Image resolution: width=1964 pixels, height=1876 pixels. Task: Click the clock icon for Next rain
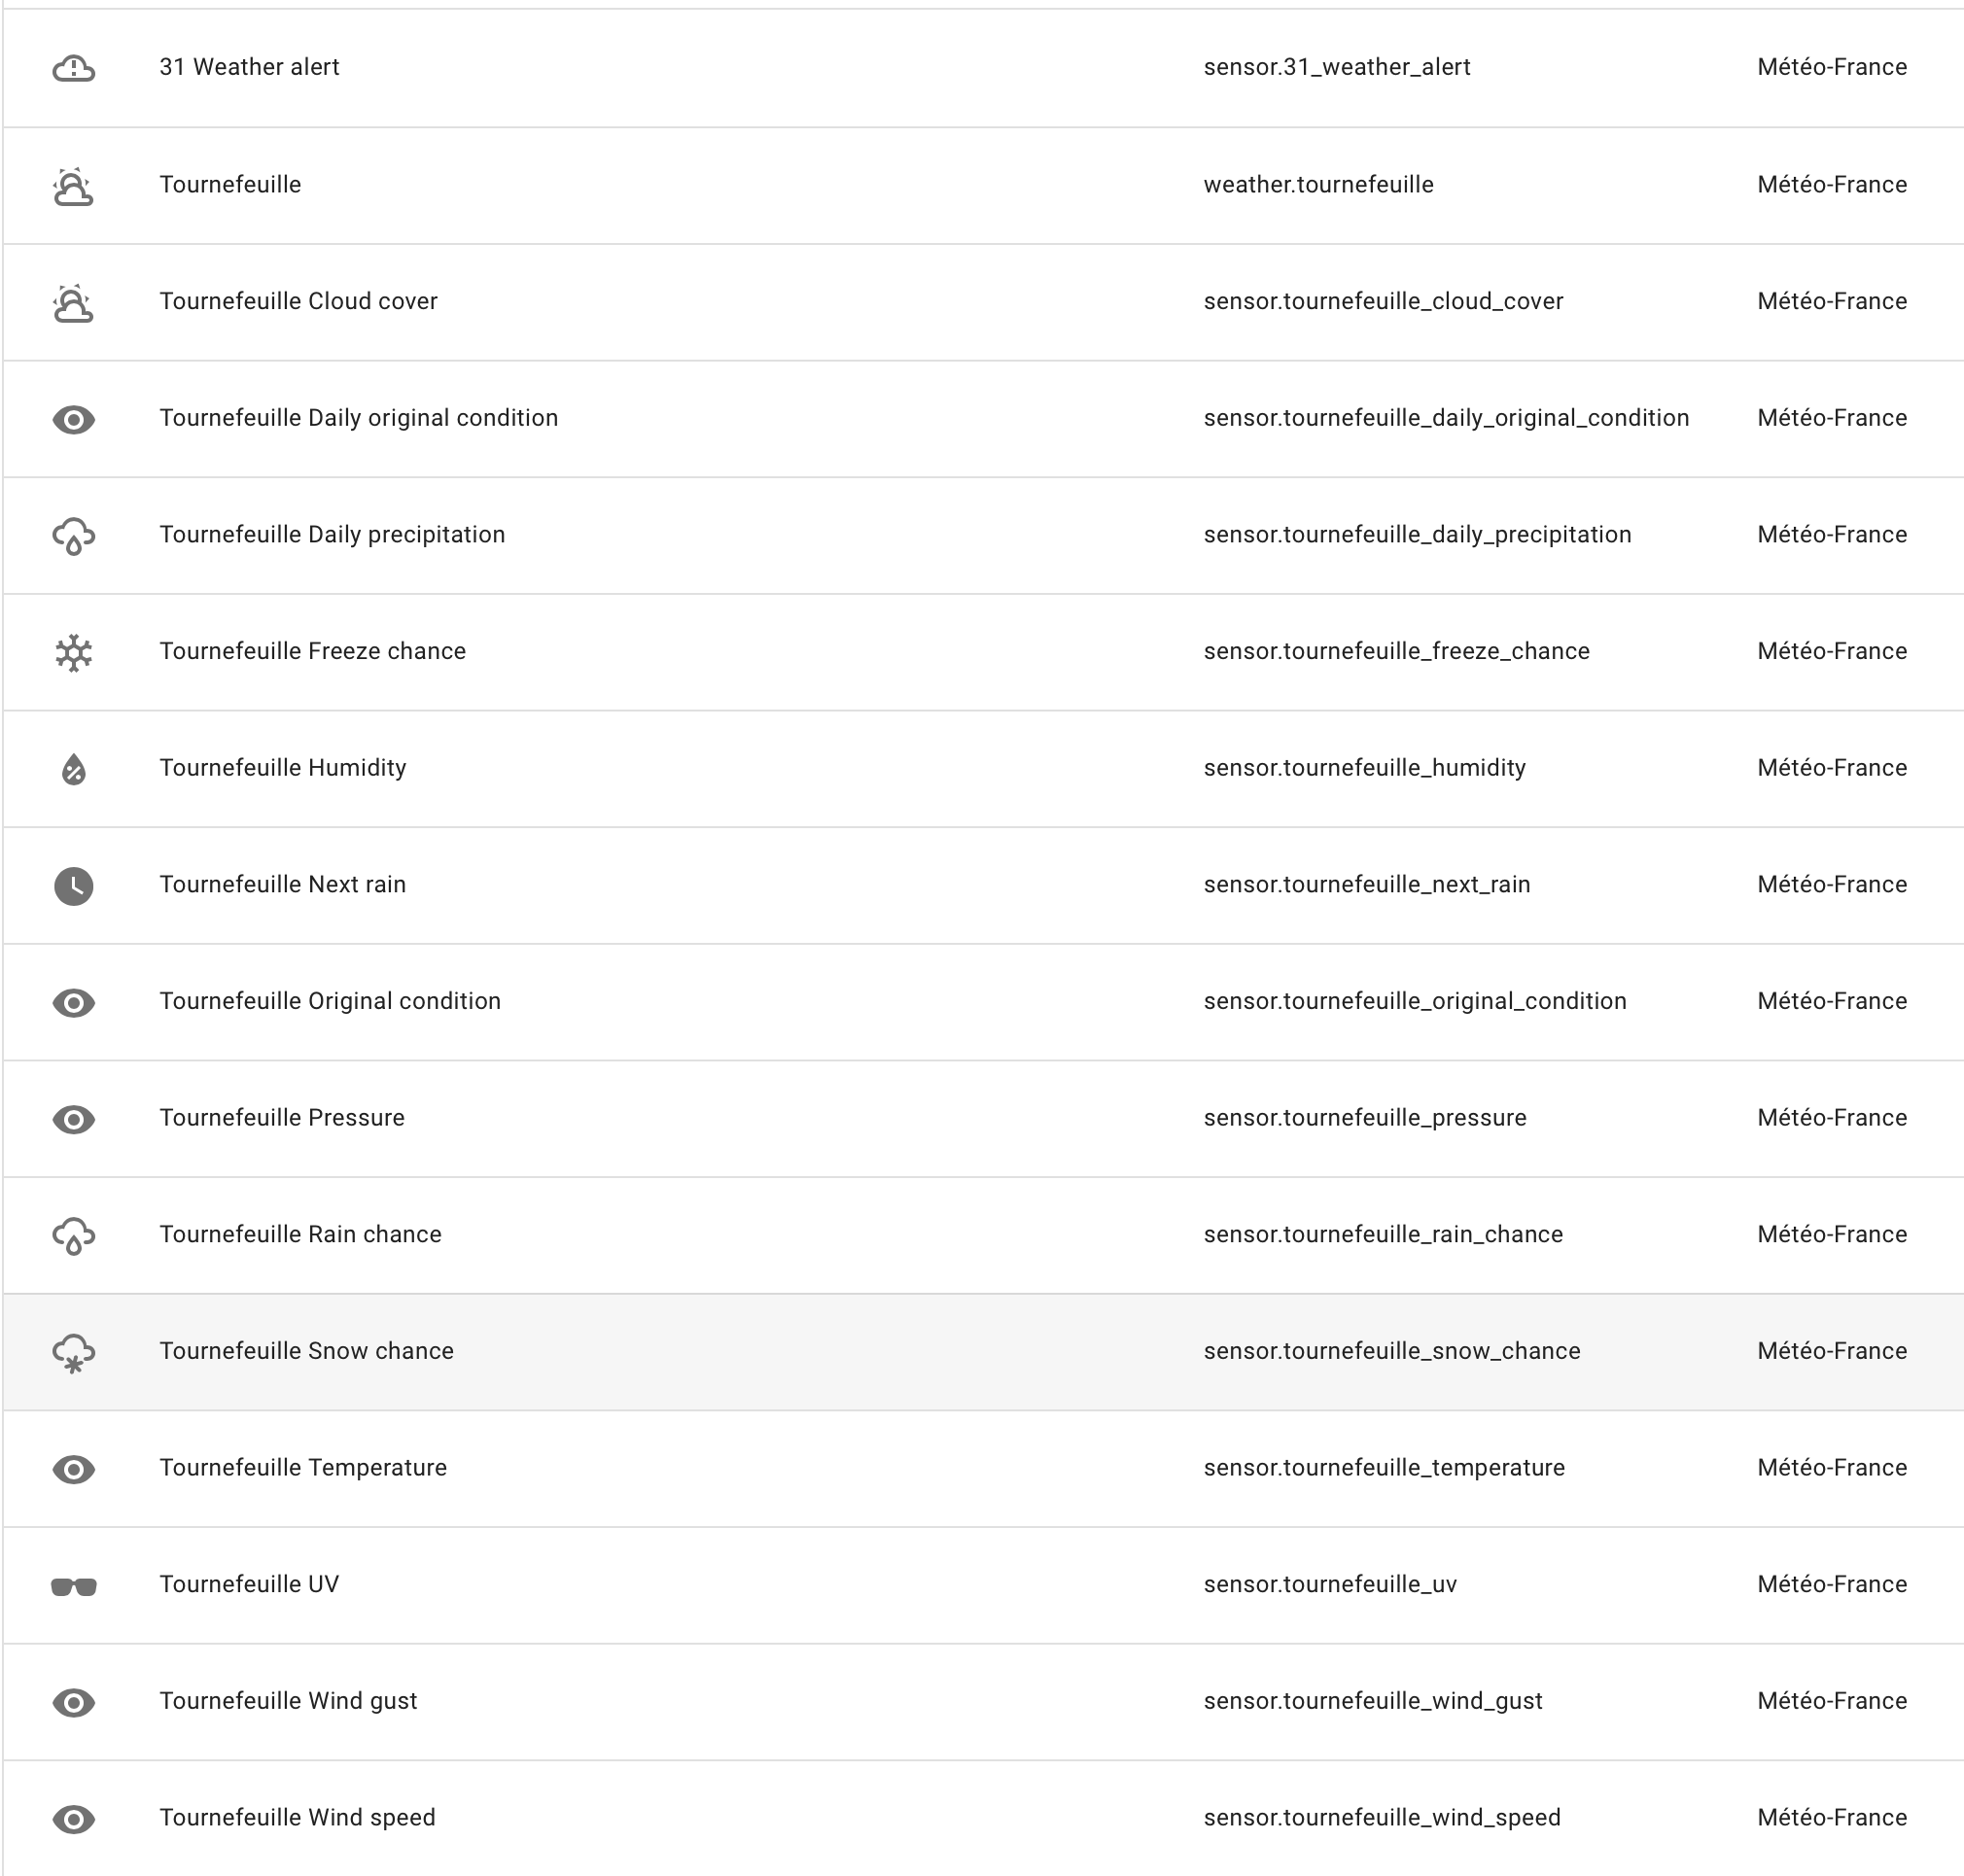73,886
